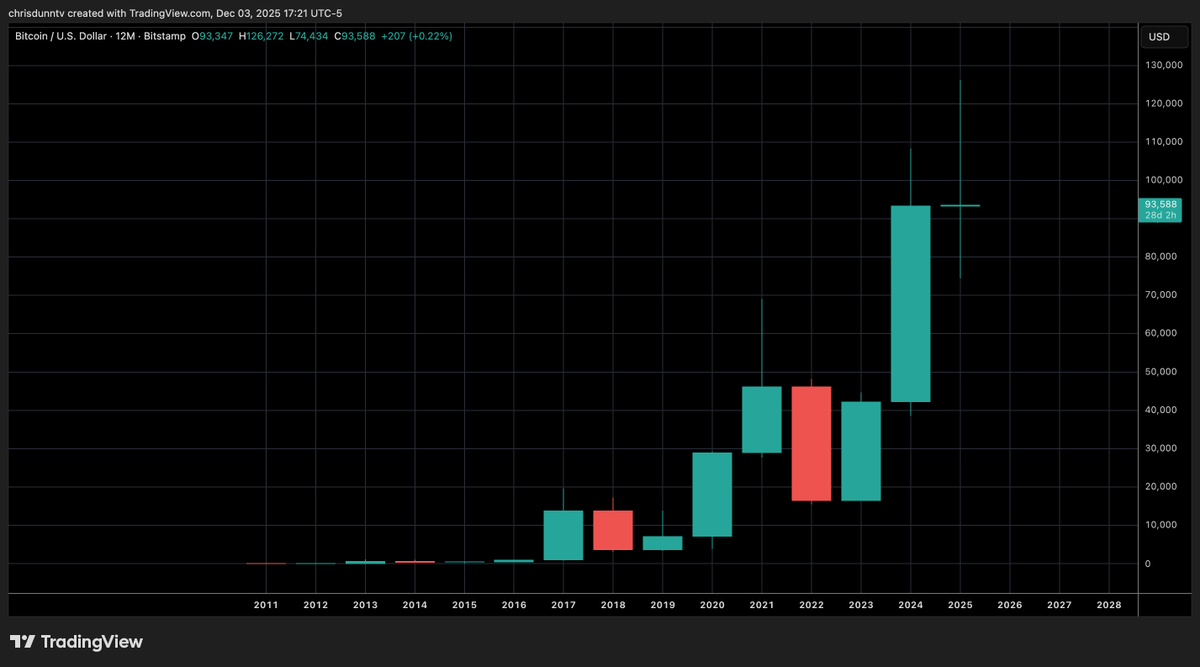Click the 2012 label on time axis
1200x667 pixels.
coord(315,604)
